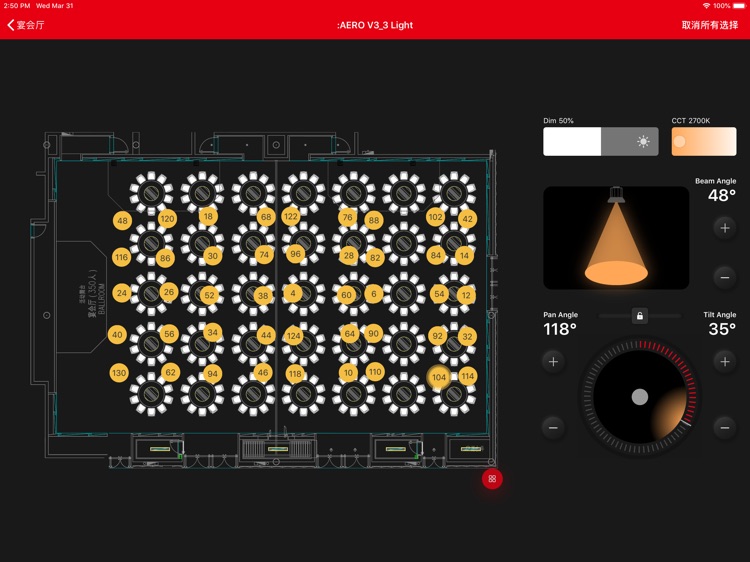750x562 pixels.
Task: Select light fixture 32
Action: coord(467,336)
